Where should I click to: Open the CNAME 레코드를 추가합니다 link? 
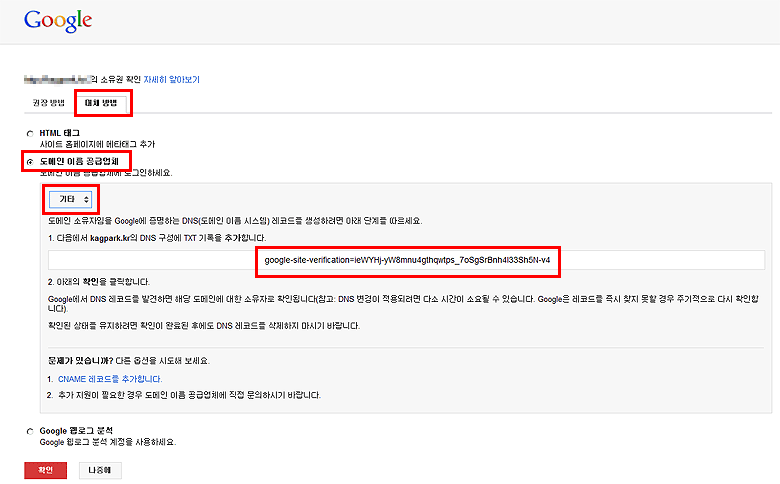110,379
